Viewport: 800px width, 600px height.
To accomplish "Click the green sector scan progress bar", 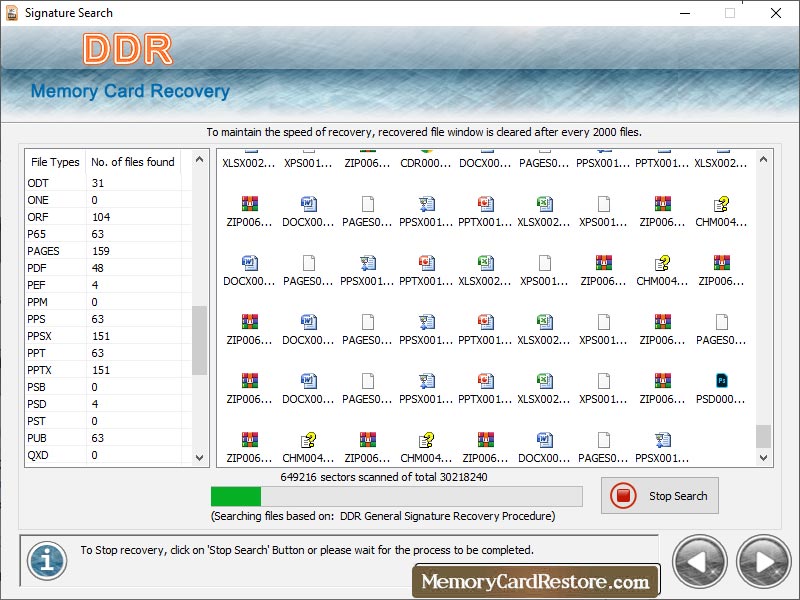I will [396, 496].
